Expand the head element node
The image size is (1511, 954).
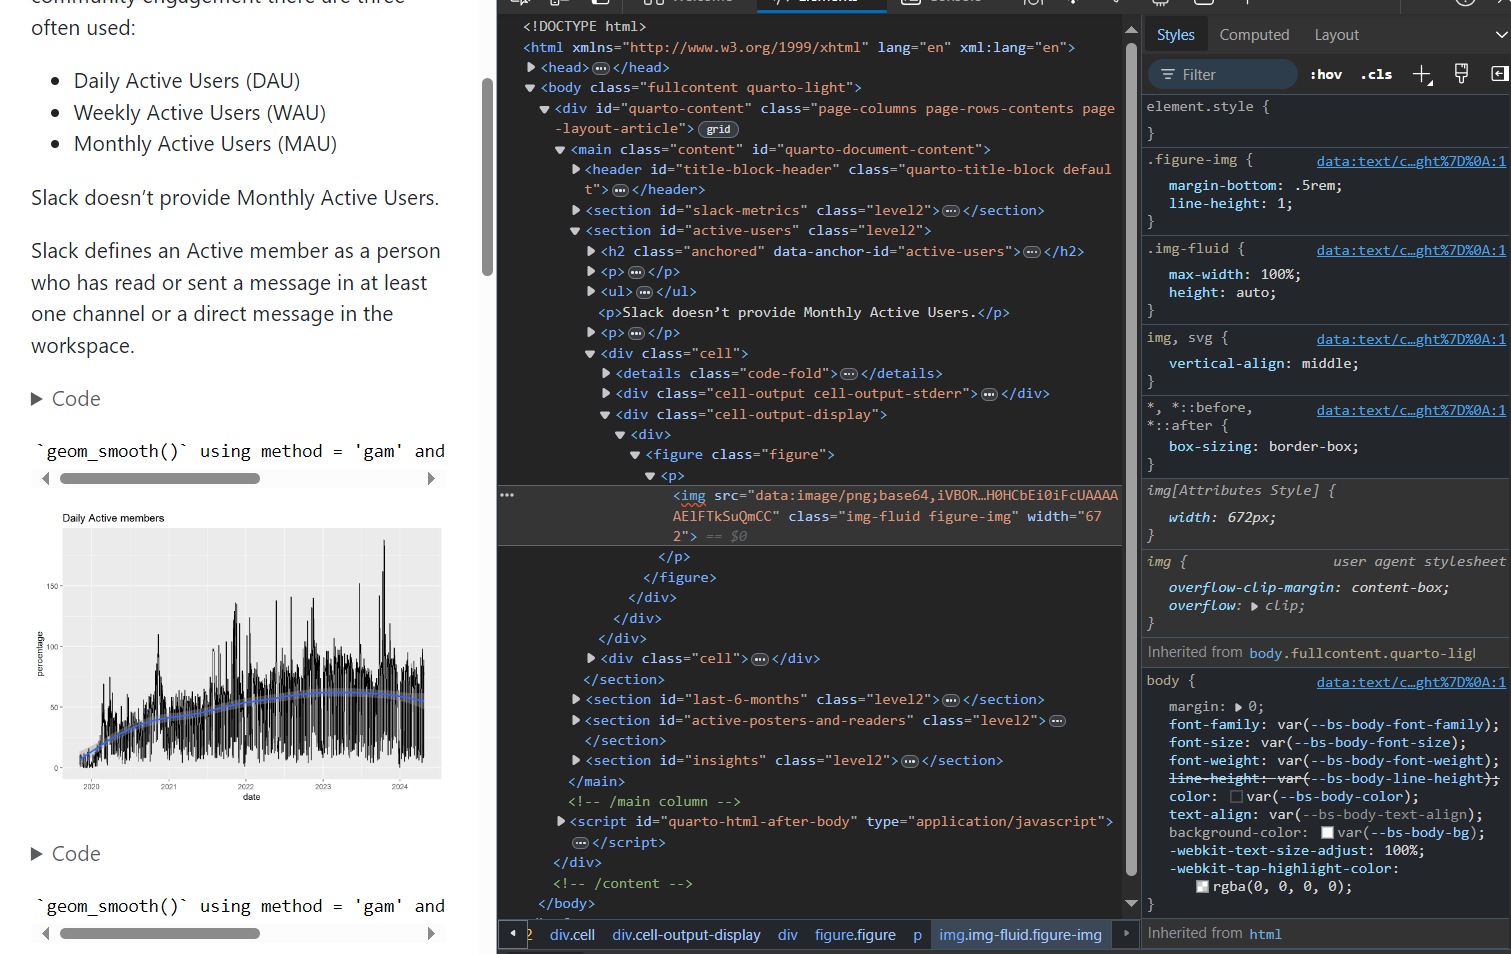tap(531, 67)
